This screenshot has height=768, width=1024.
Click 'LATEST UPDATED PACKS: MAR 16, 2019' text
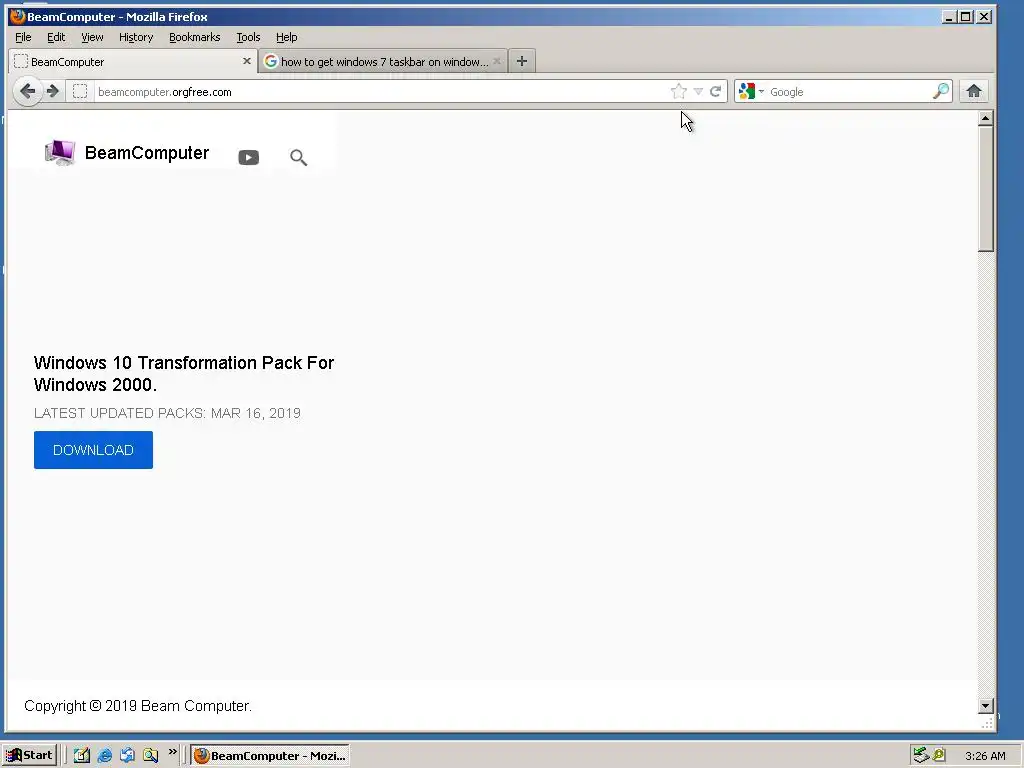pos(167,413)
